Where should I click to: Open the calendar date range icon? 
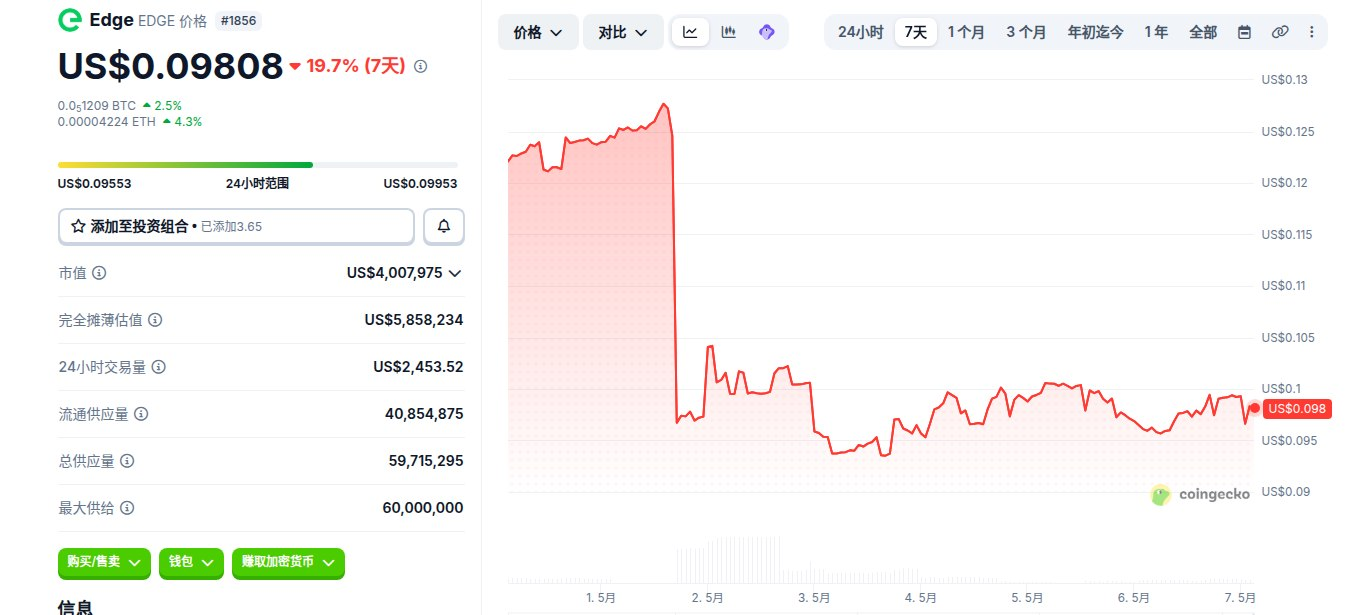click(1244, 32)
